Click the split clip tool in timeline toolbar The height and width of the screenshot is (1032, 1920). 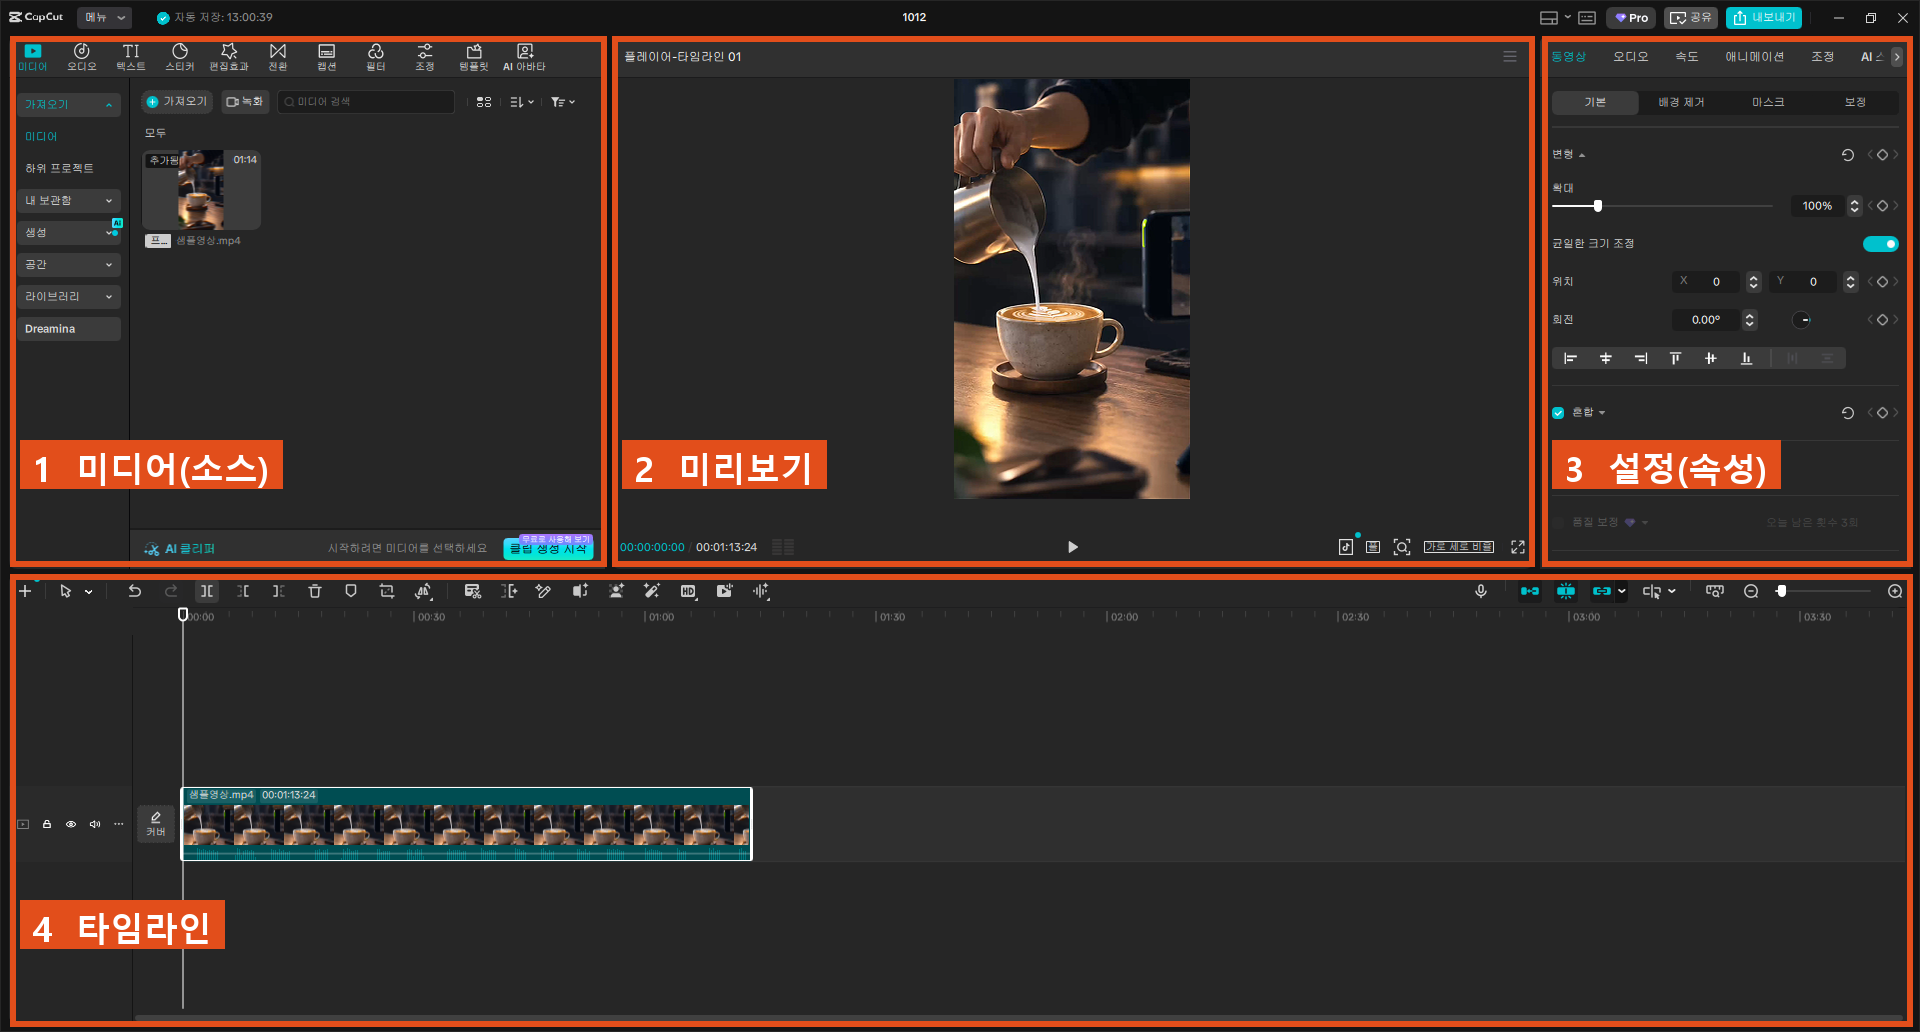point(206,591)
